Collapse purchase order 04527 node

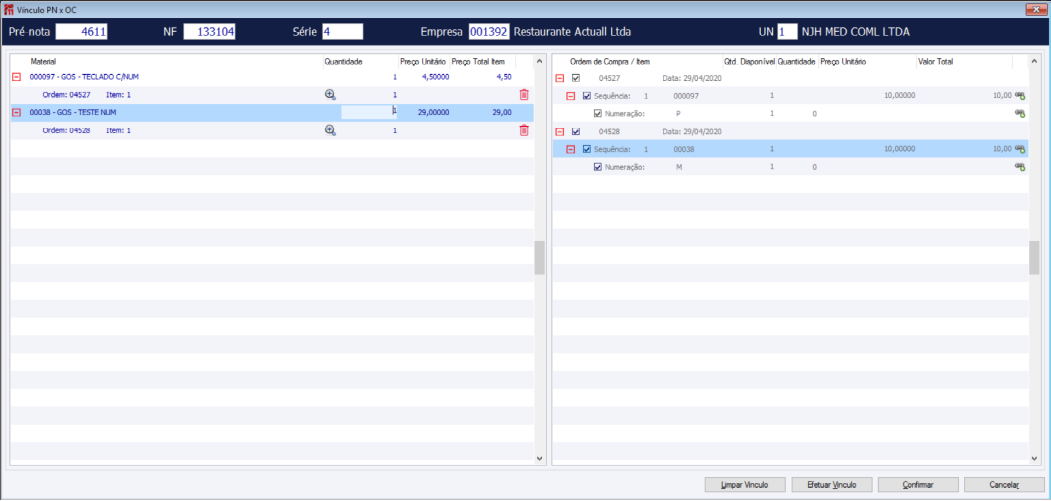click(x=560, y=78)
